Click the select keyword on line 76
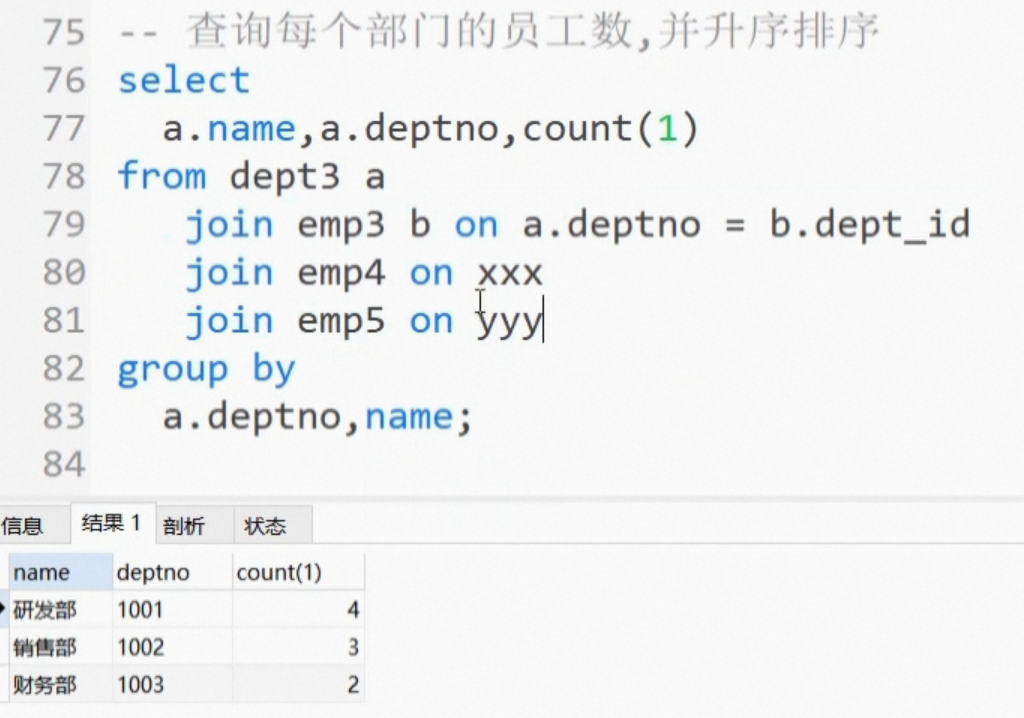Image resolution: width=1024 pixels, height=718 pixels. pos(184,80)
